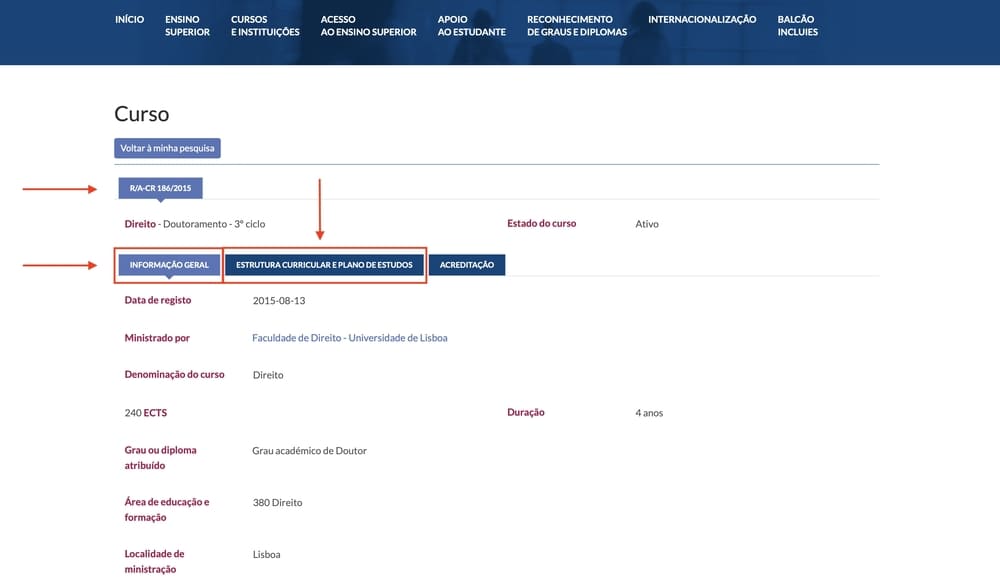Select Reconhecimento de Graus e Diplomas
The width and height of the screenshot is (1000, 579).
click(x=576, y=26)
